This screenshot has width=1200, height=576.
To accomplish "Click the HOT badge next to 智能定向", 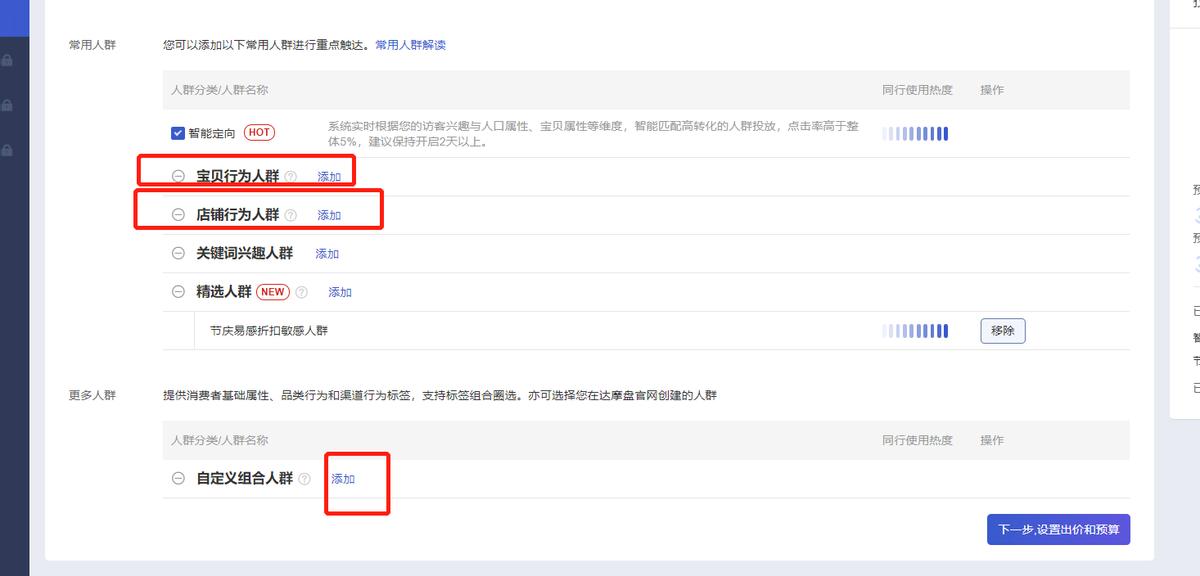I will click(259, 131).
